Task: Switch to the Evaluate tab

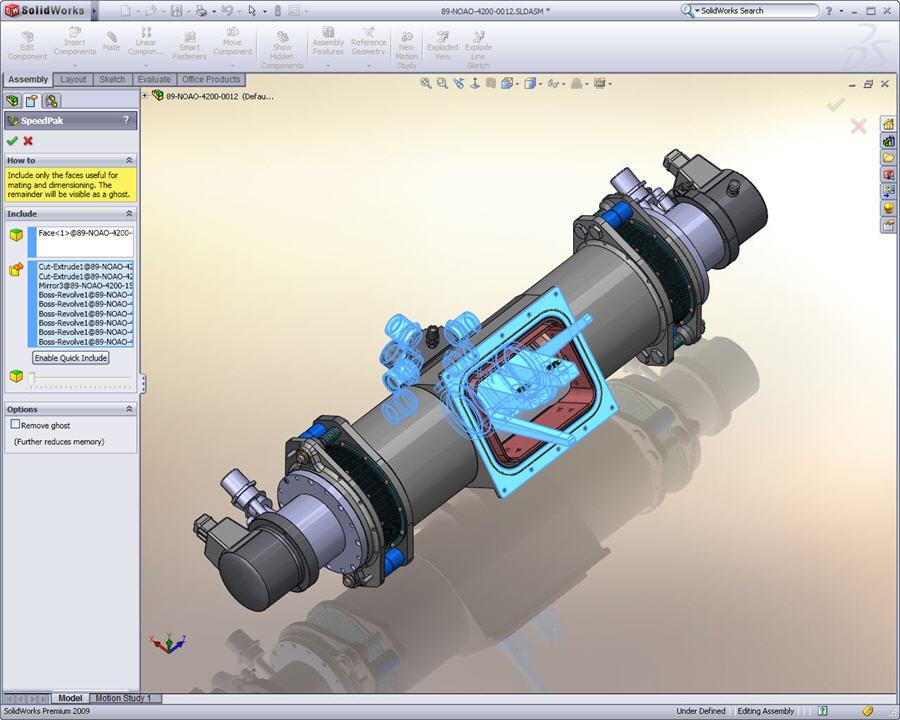Action: [x=154, y=80]
